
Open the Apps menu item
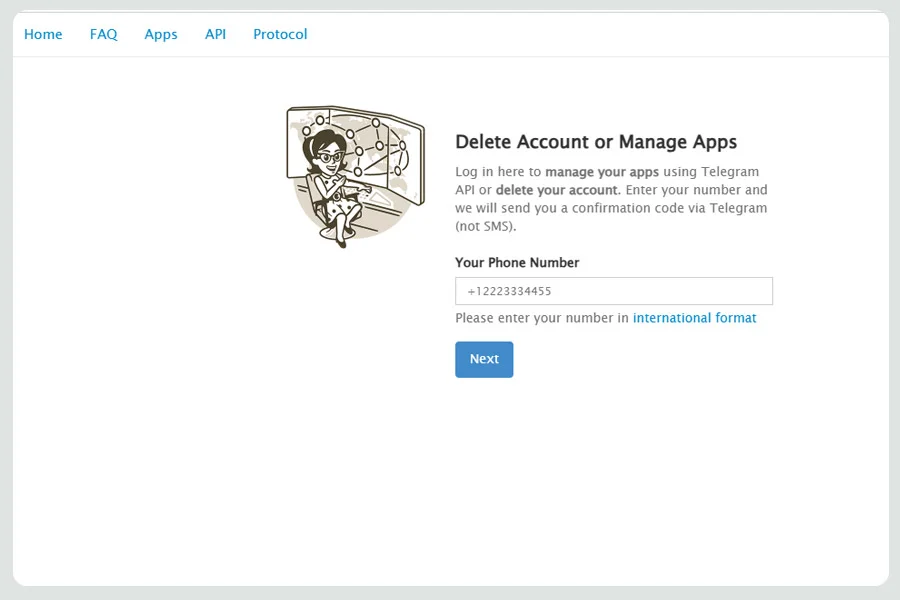pos(161,35)
